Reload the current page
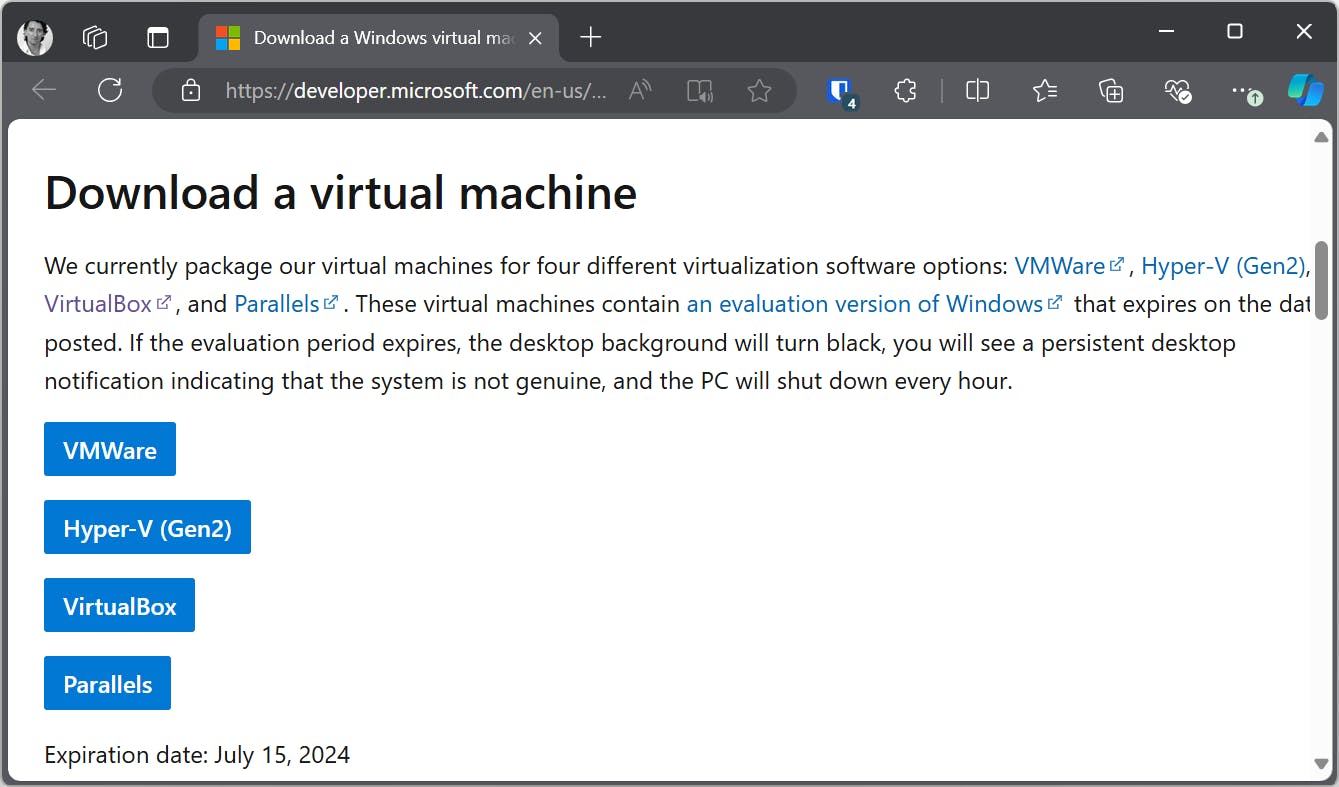The width and height of the screenshot is (1339, 787). pos(110,90)
